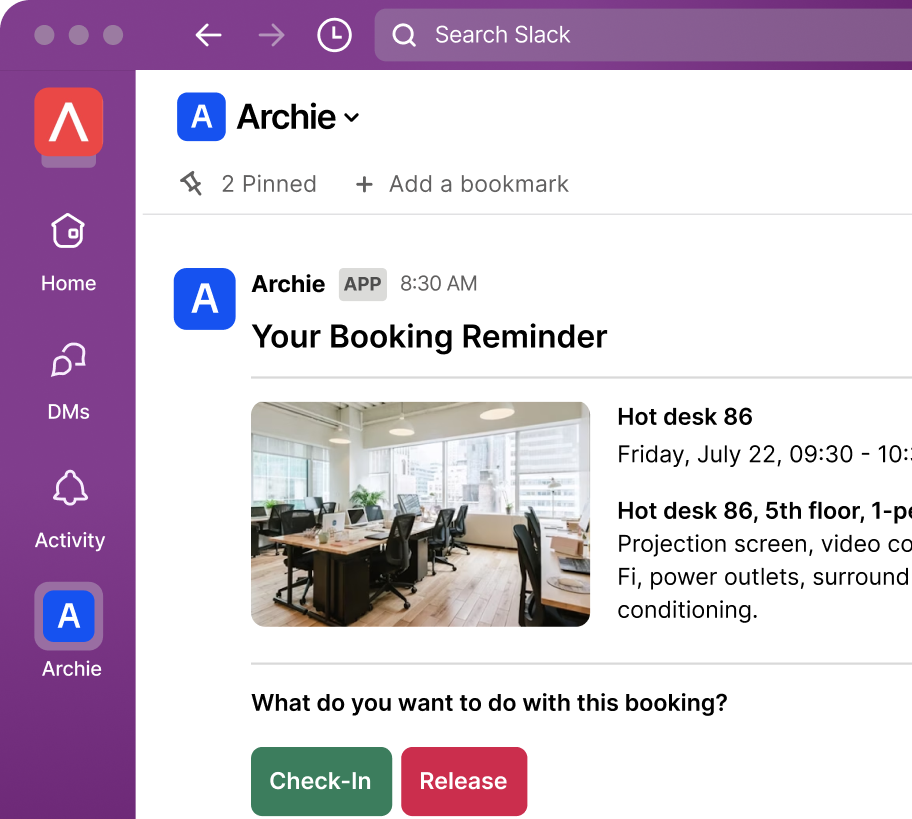Open Activity bell in sidebar
The image size is (912, 819).
[x=69, y=508]
